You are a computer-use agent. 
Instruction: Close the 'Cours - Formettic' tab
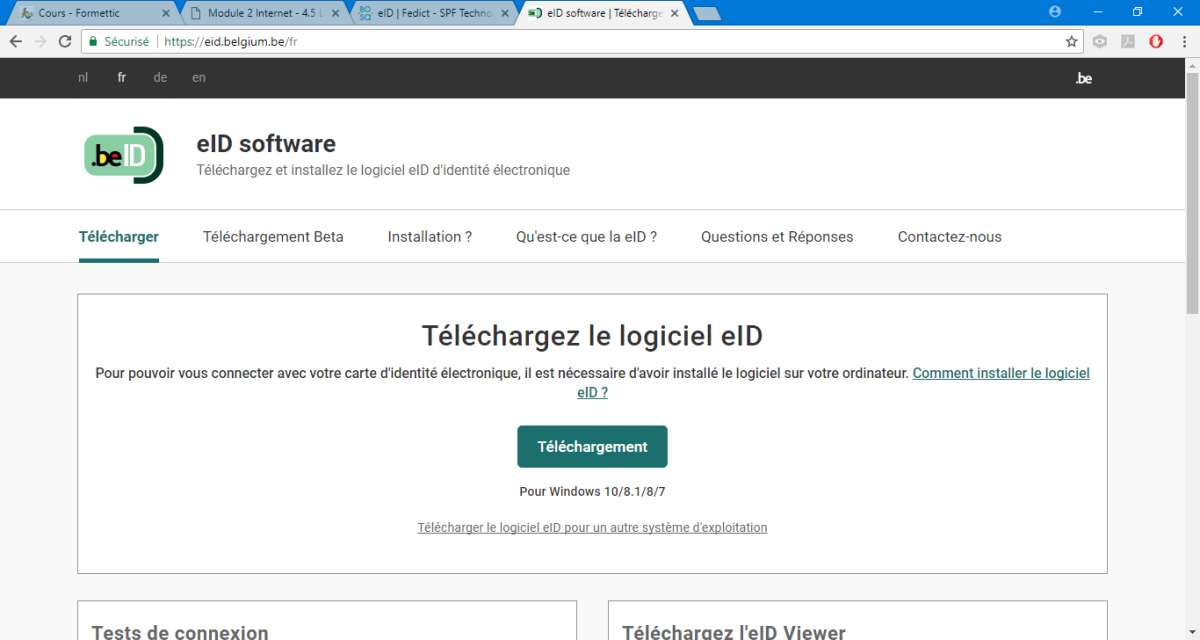pos(166,14)
